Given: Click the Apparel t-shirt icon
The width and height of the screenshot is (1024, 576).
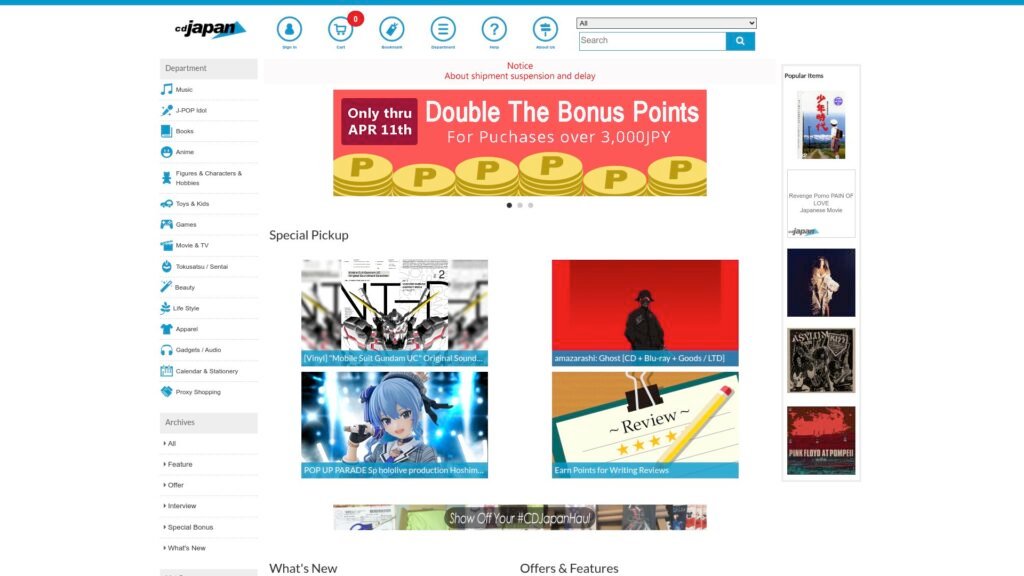Looking at the screenshot, I should click(167, 329).
